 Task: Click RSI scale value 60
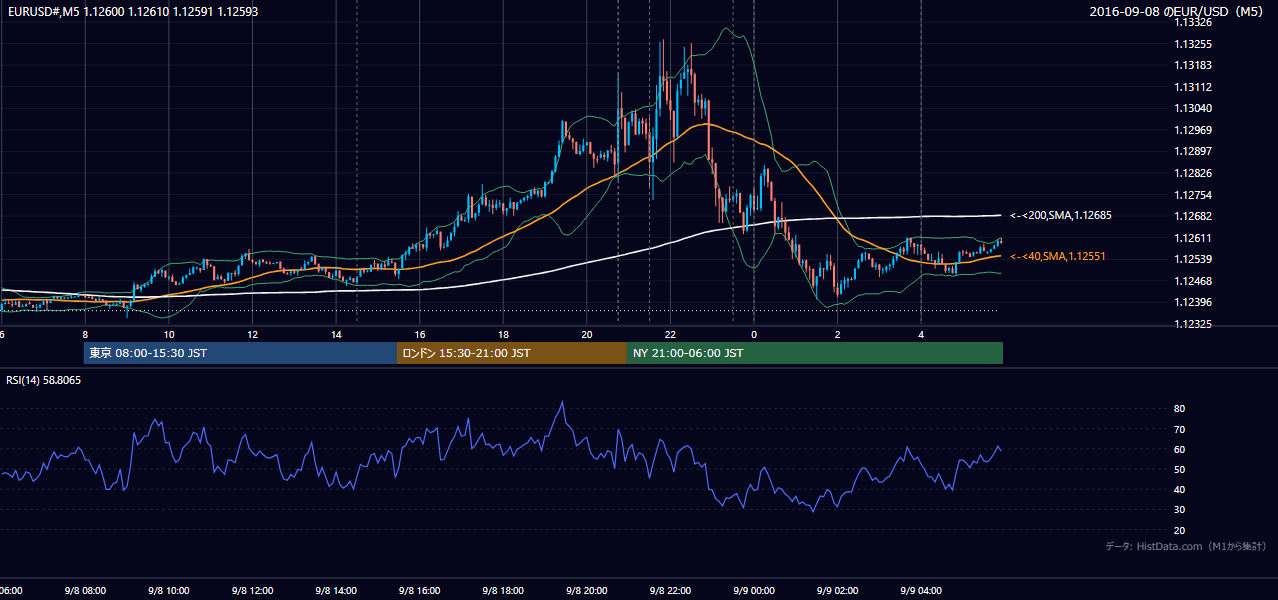tap(1180, 449)
